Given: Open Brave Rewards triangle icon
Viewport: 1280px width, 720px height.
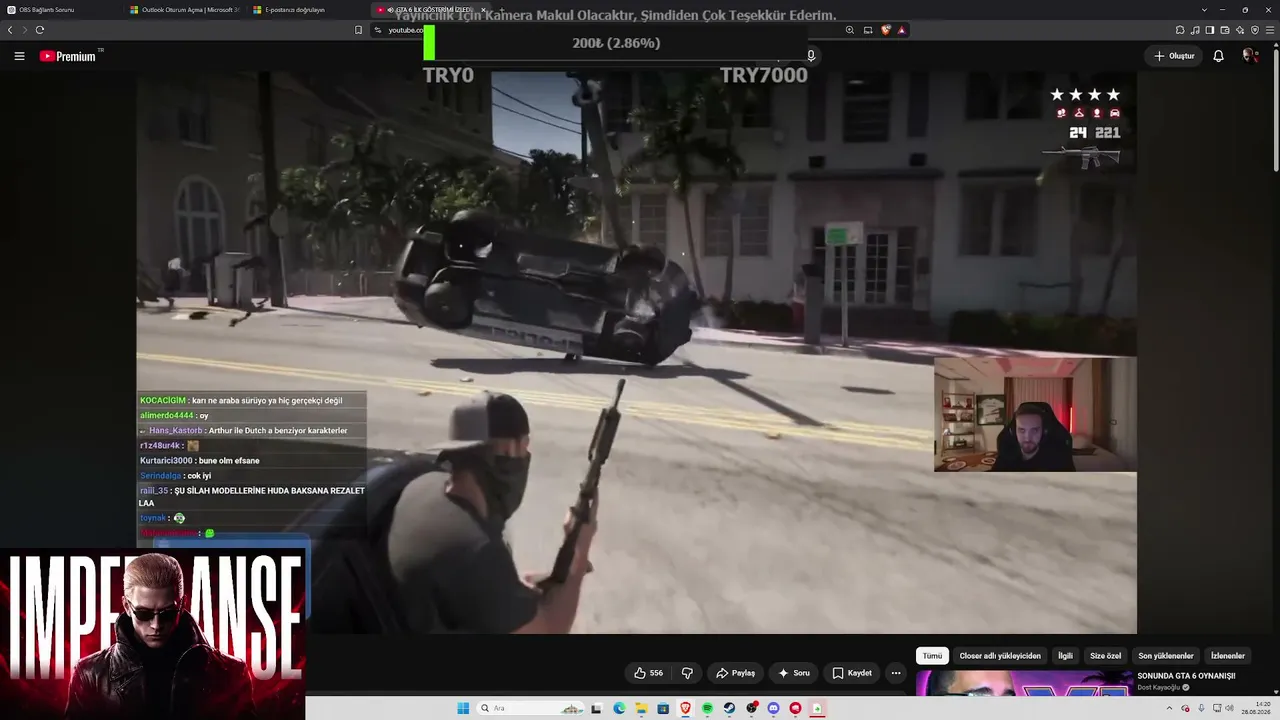Looking at the screenshot, I should [901, 30].
